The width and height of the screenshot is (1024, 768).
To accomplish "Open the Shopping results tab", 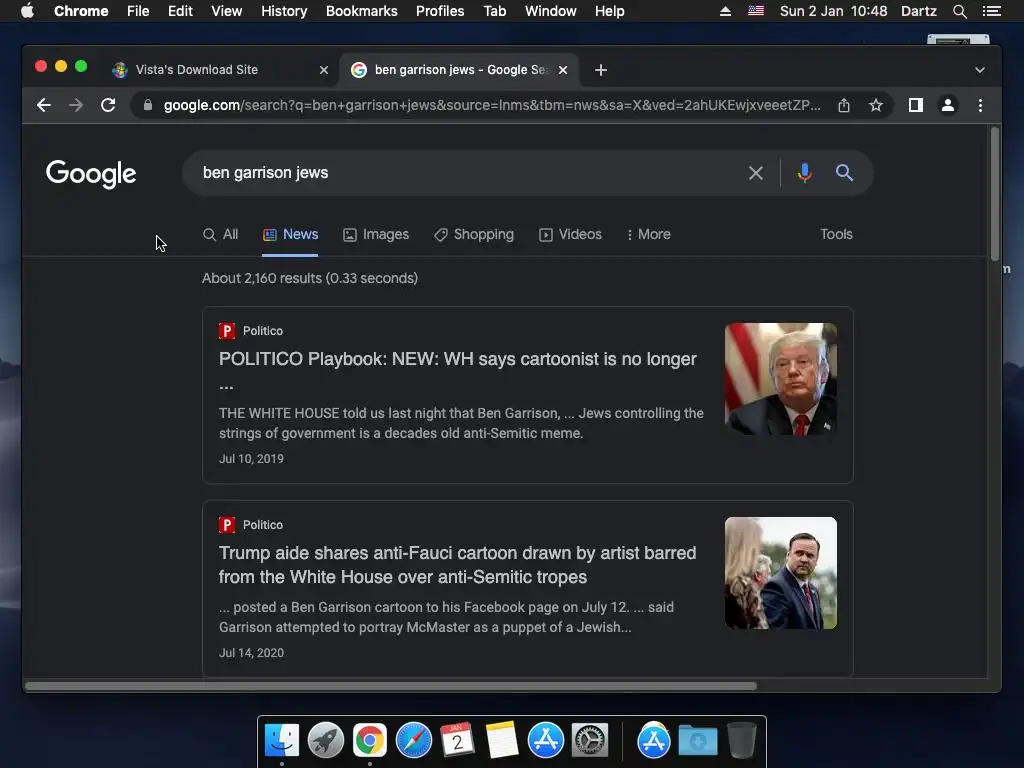I will tap(474, 234).
